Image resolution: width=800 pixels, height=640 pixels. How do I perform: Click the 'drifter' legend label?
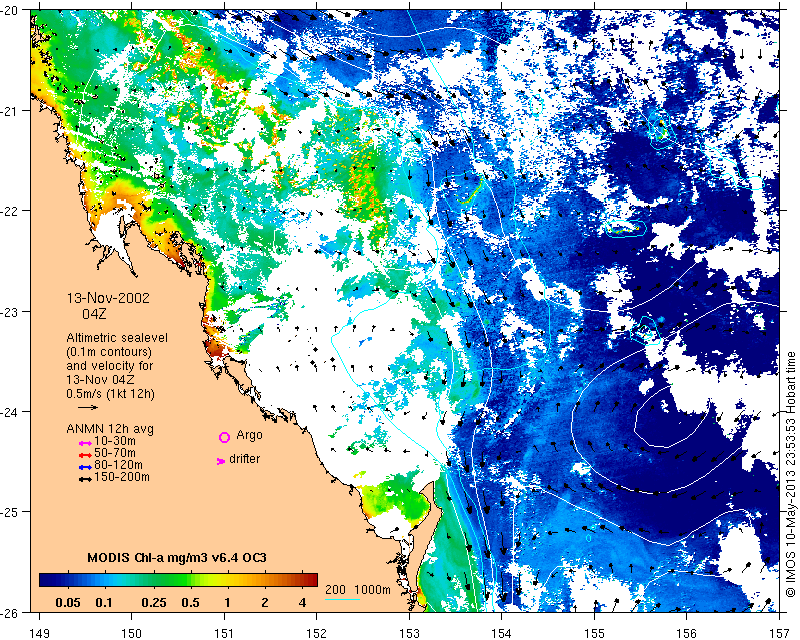point(244,459)
